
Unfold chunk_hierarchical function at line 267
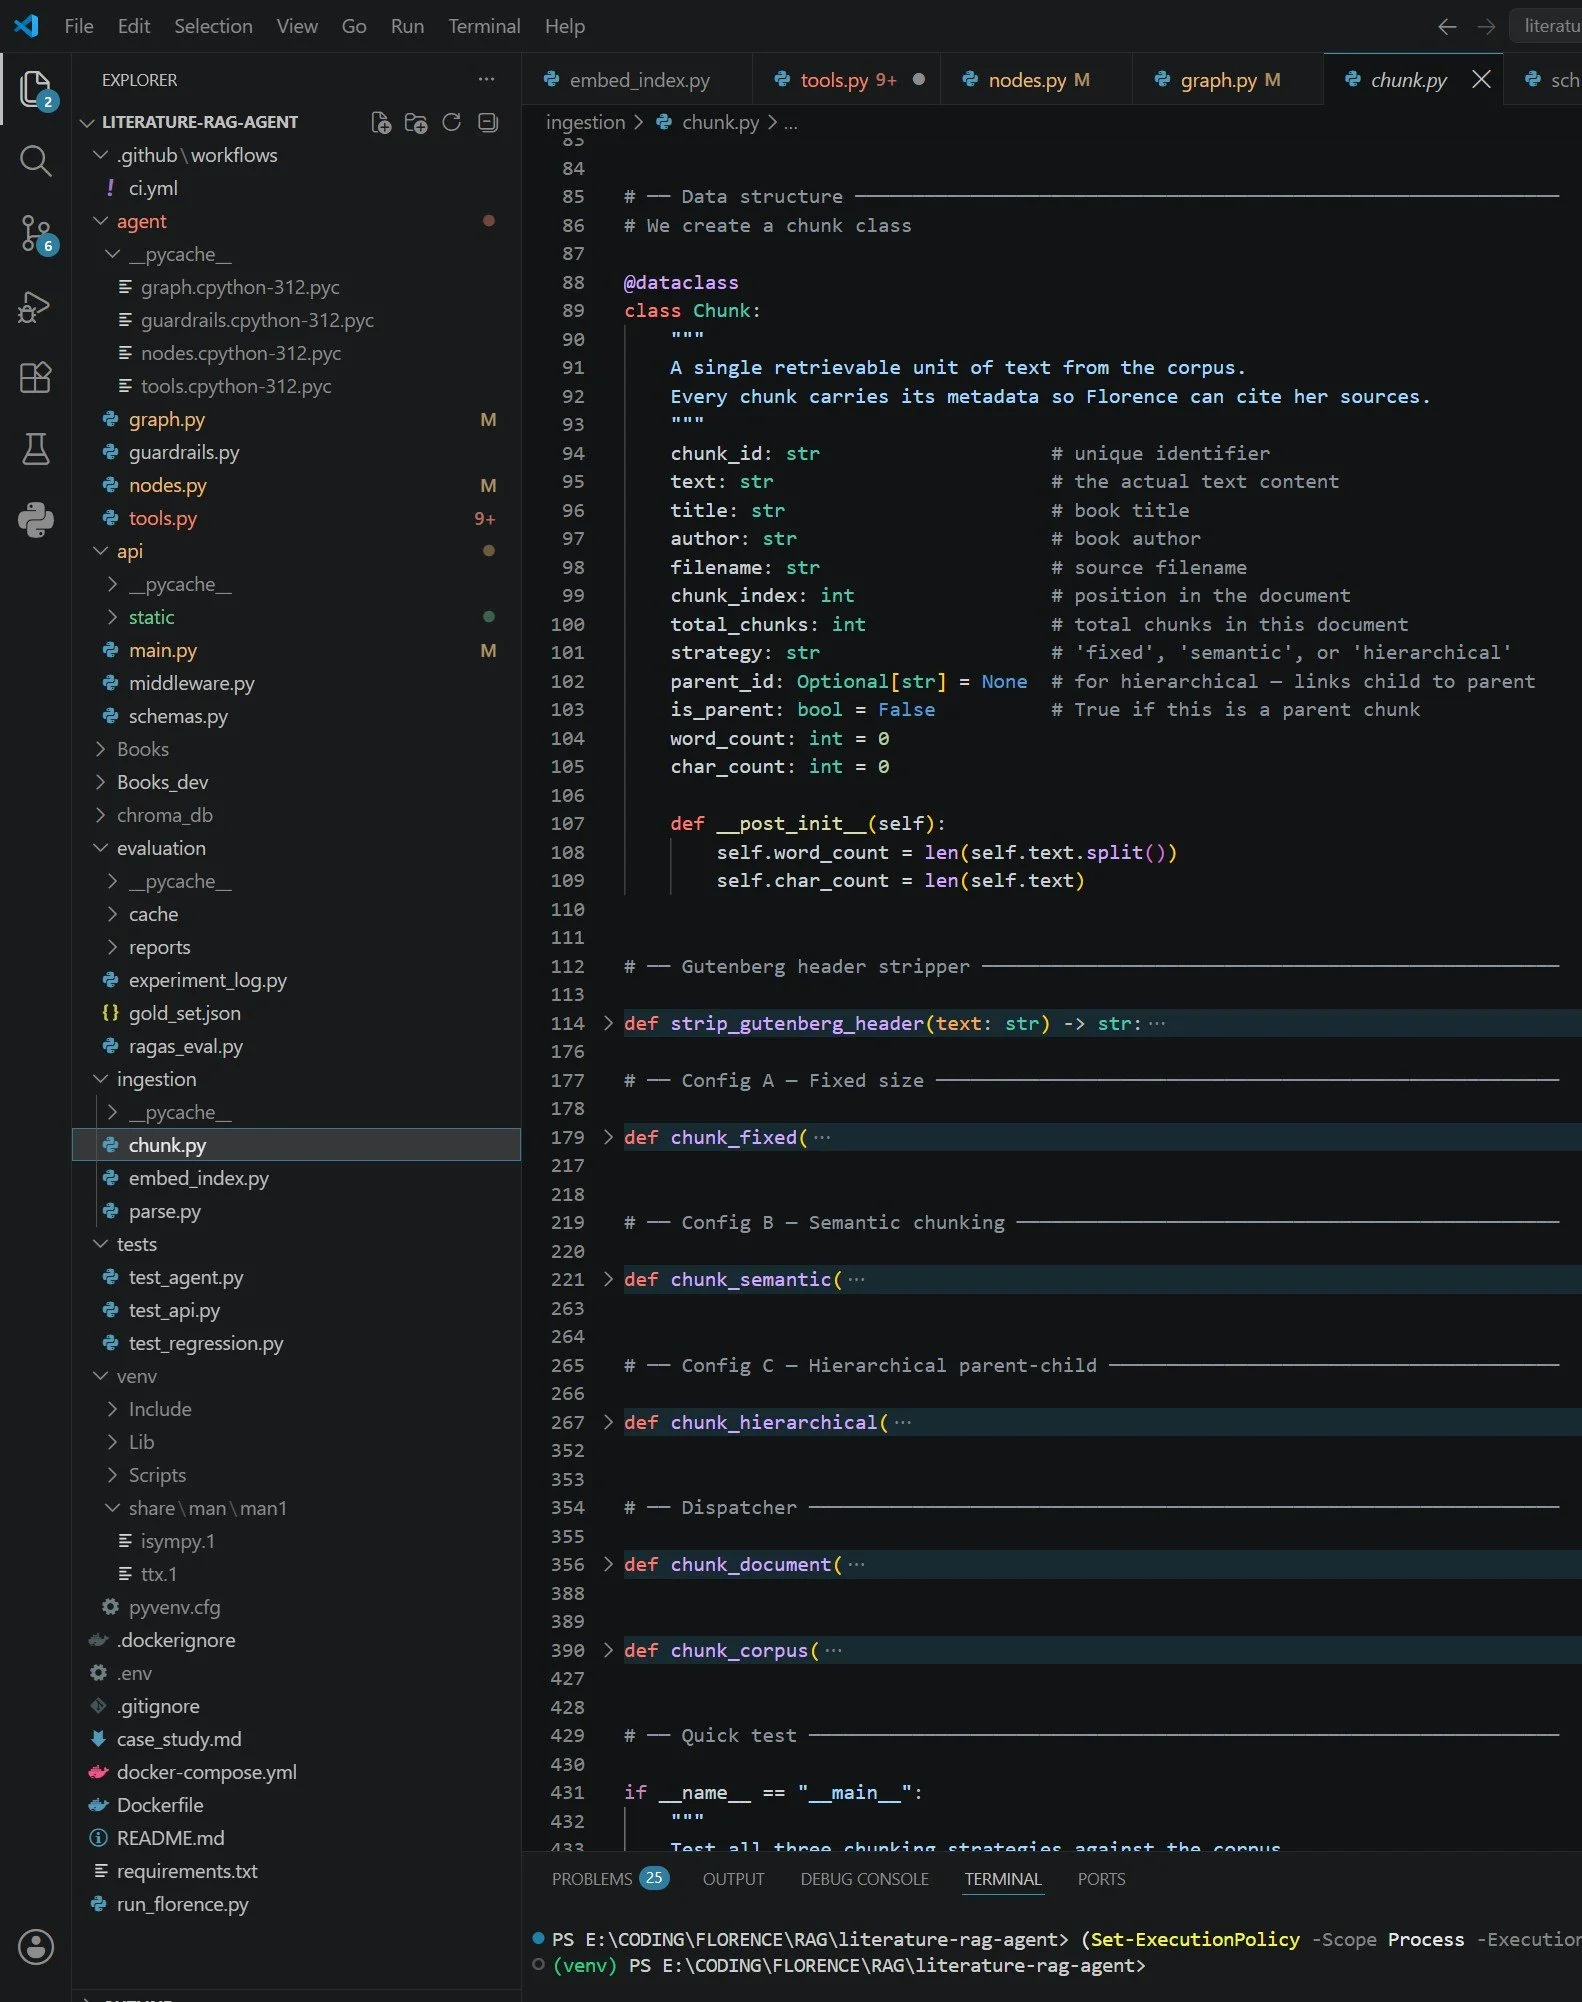608,1422
